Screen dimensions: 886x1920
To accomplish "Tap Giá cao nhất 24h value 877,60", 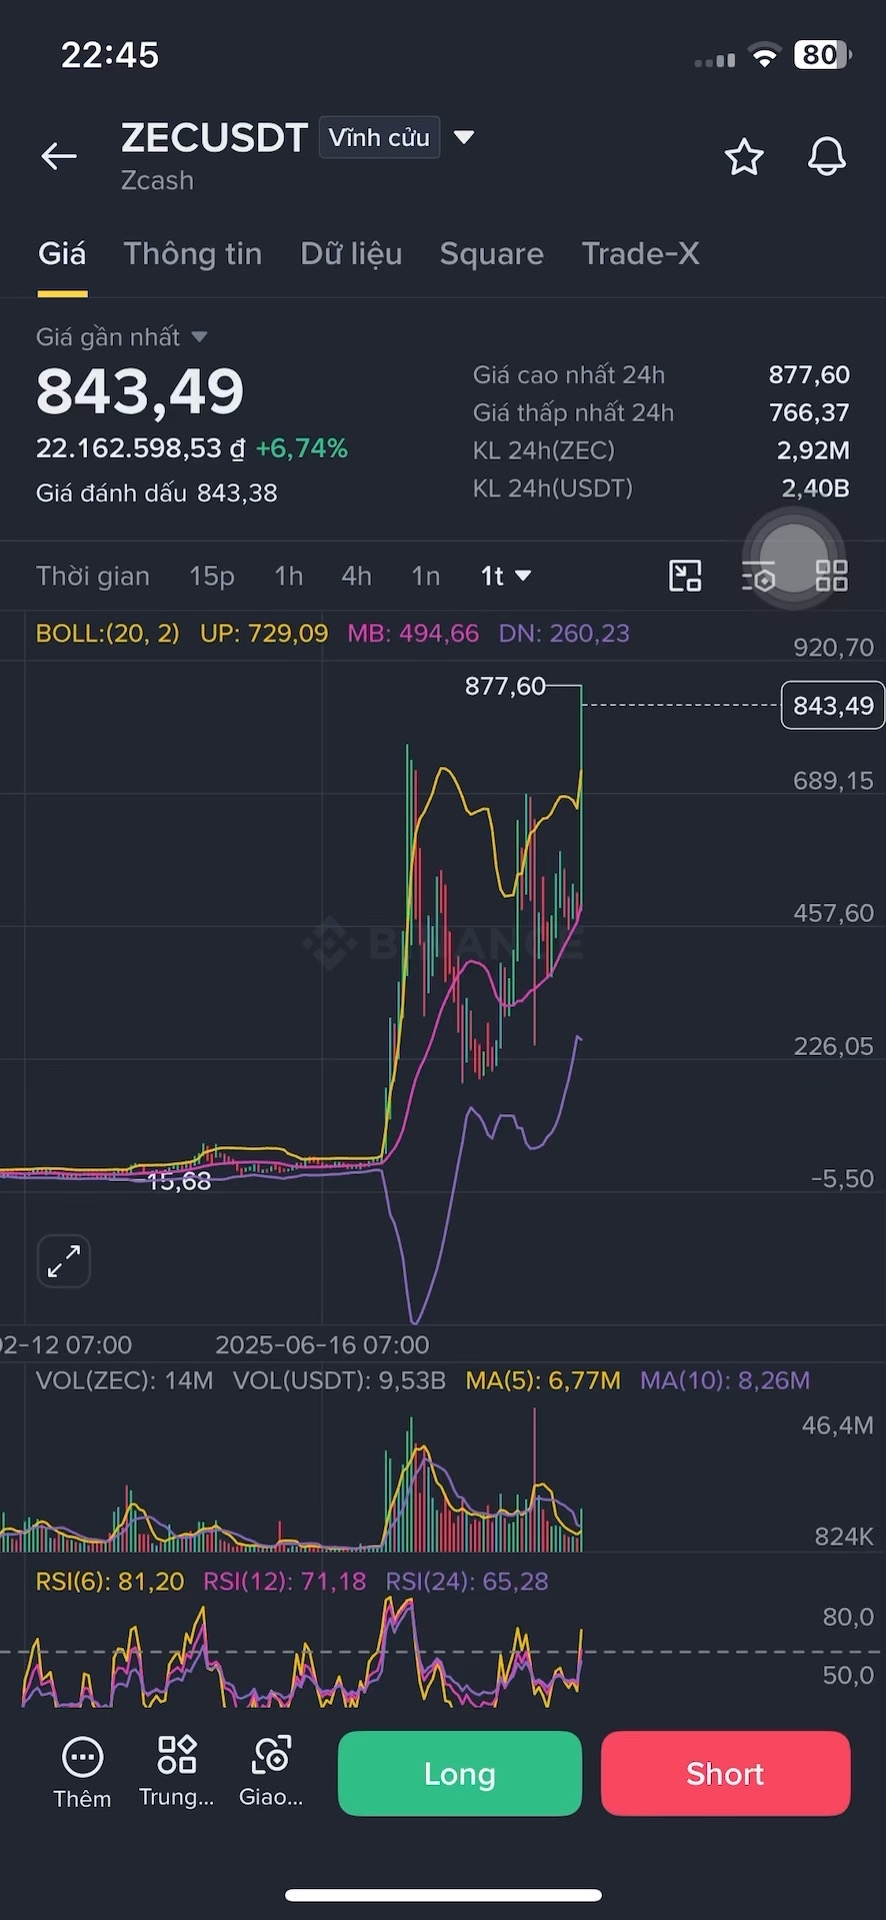I will pyautogui.click(x=809, y=375).
